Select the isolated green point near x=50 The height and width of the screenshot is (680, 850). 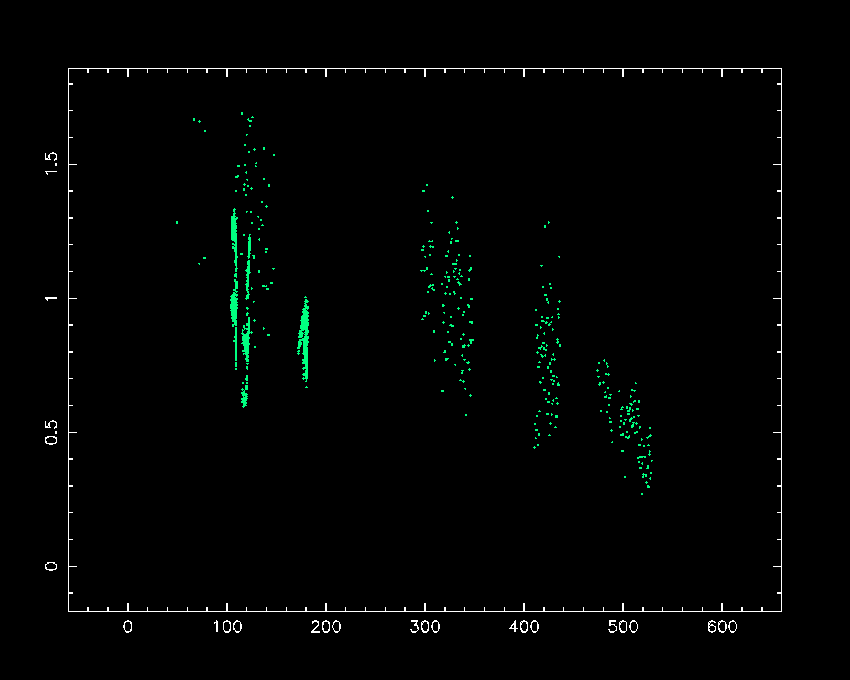pyautogui.click(x=177, y=222)
